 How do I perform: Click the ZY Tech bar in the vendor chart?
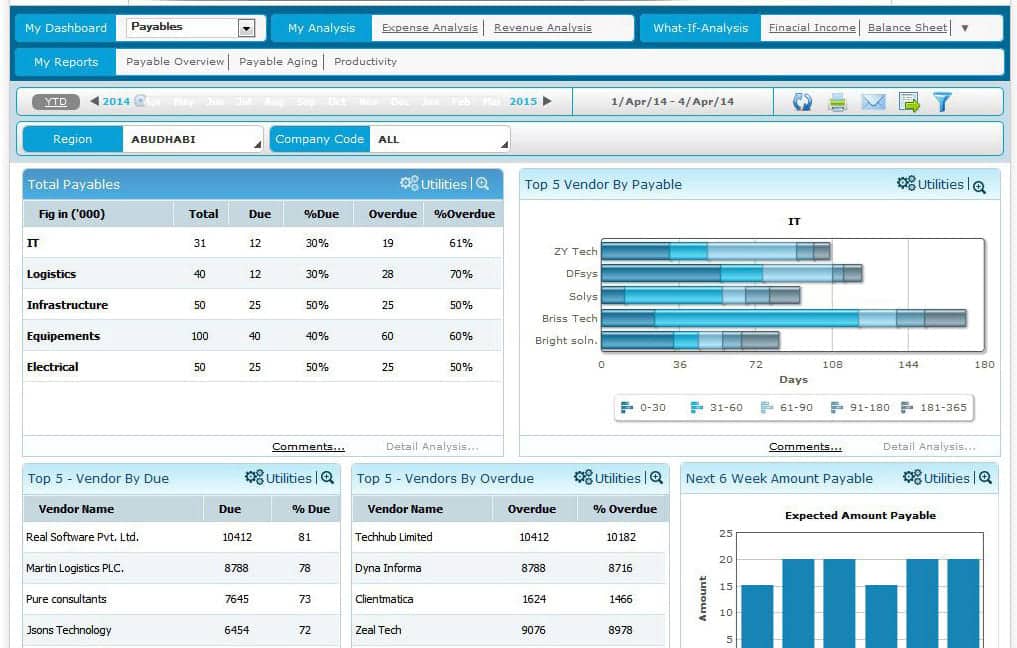[715, 251]
